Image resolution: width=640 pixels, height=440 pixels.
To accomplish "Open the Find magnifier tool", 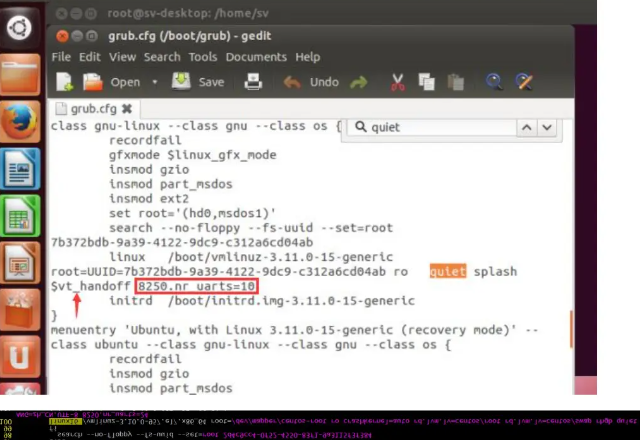I will click(x=493, y=82).
